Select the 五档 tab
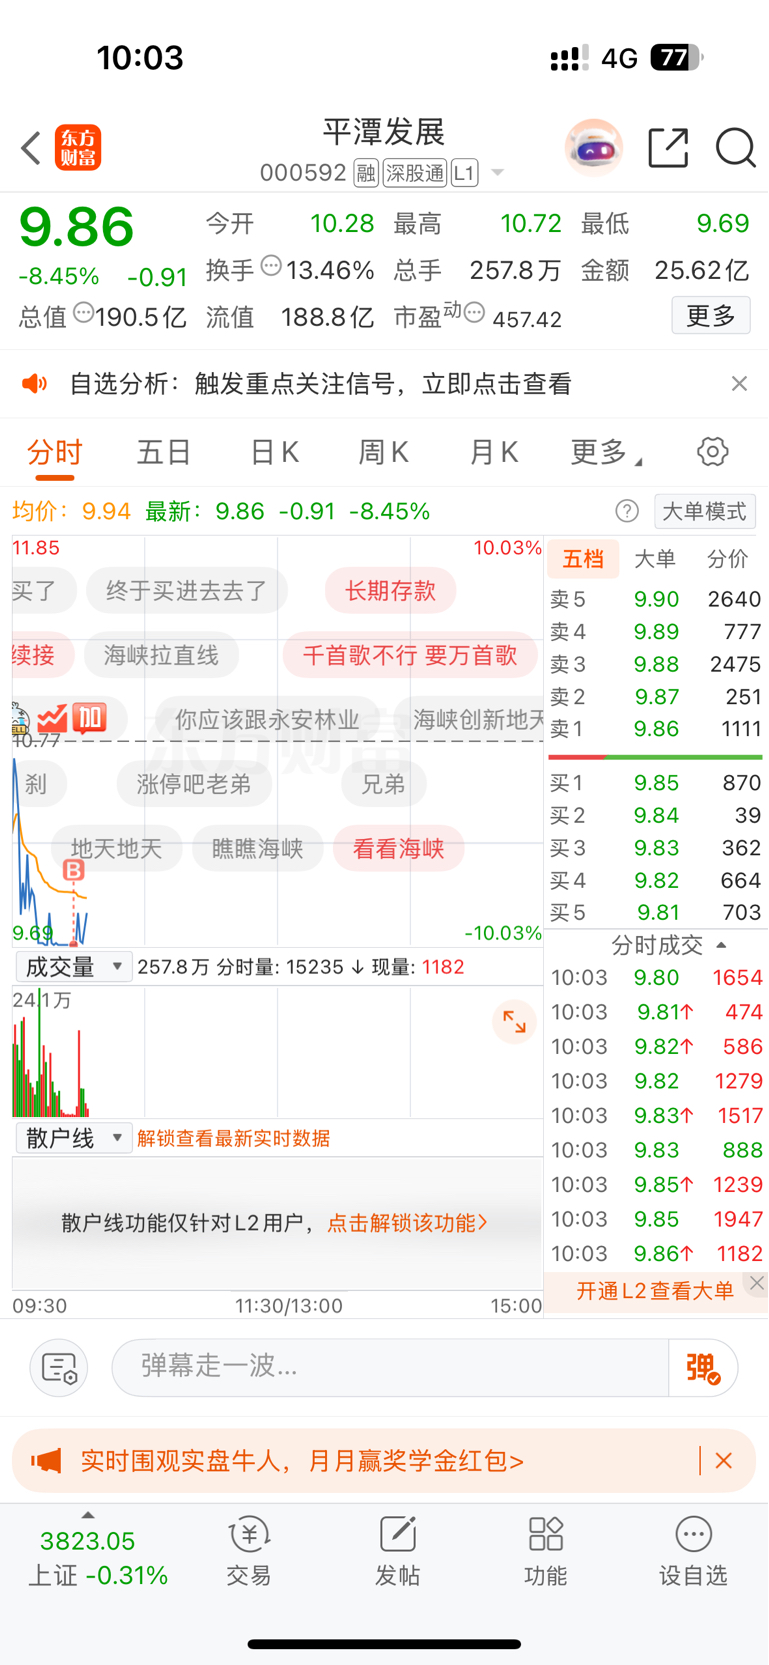 pos(583,559)
